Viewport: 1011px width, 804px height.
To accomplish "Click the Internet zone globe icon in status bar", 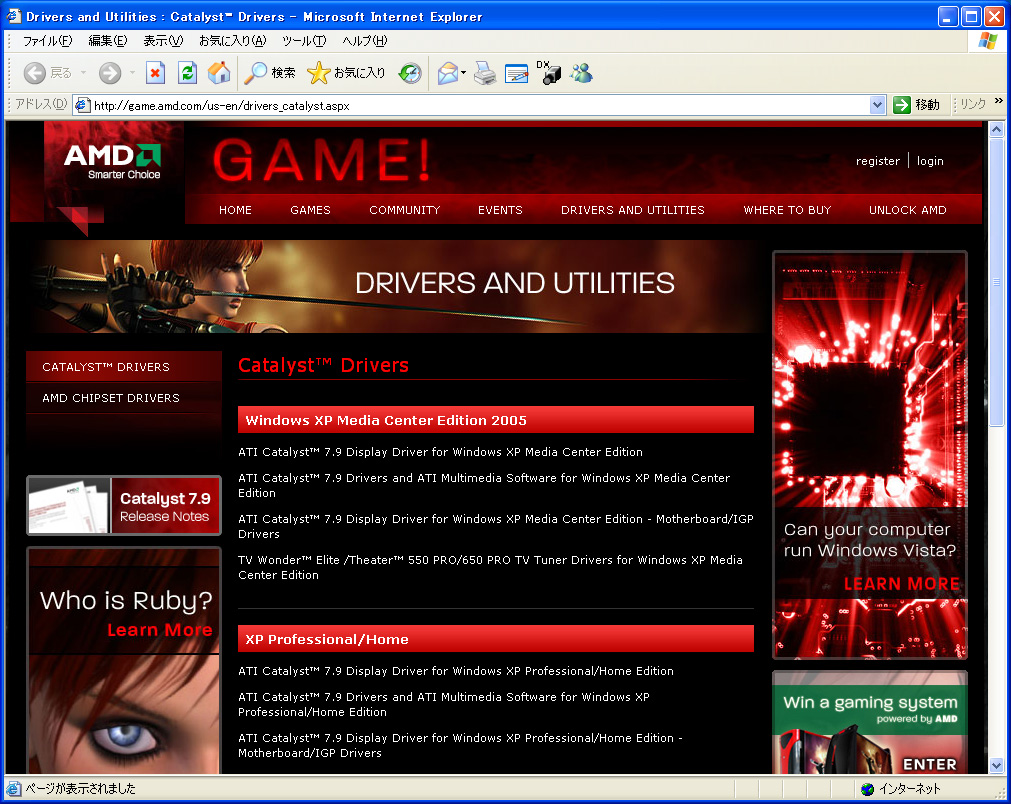I will (x=868, y=789).
